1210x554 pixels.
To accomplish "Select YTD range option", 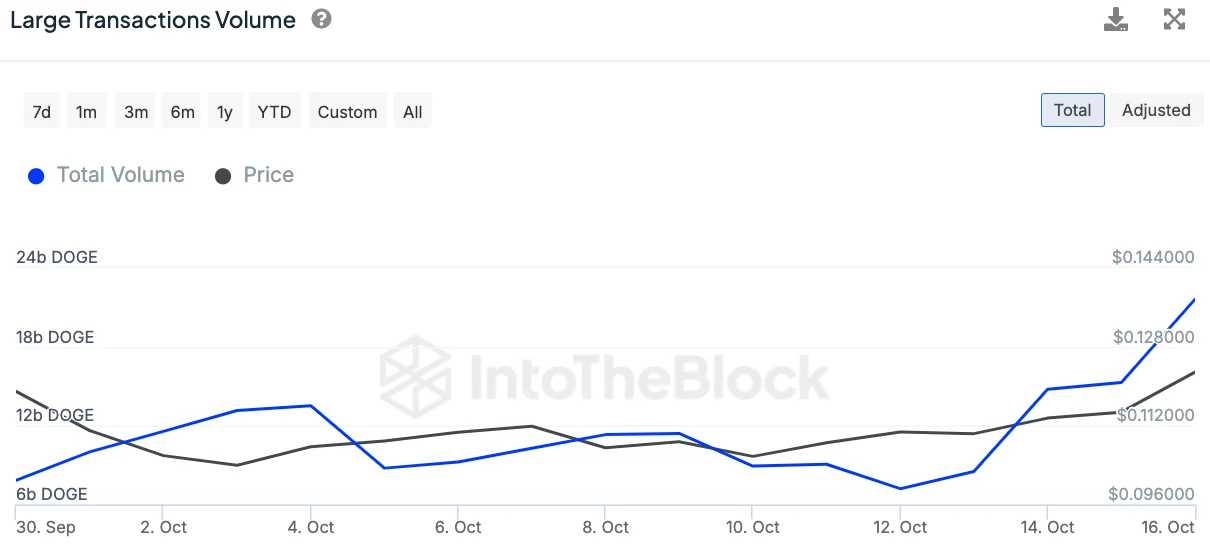I will (x=274, y=112).
